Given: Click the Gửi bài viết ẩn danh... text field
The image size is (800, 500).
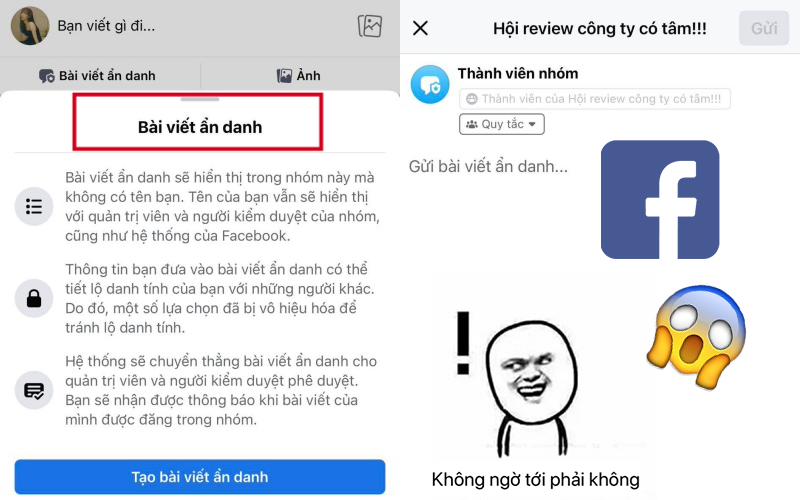Looking at the screenshot, I should click(x=488, y=166).
